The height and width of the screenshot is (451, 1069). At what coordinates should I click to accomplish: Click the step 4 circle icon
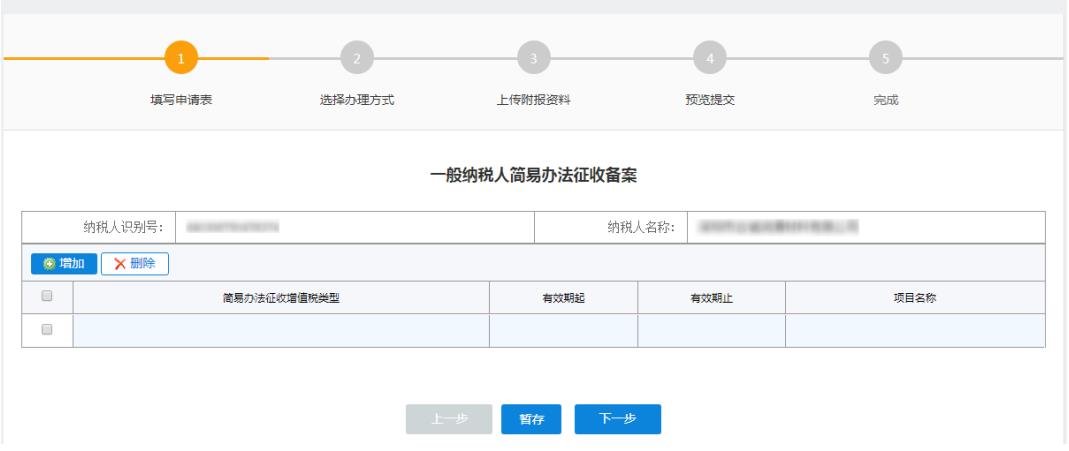[709, 59]
